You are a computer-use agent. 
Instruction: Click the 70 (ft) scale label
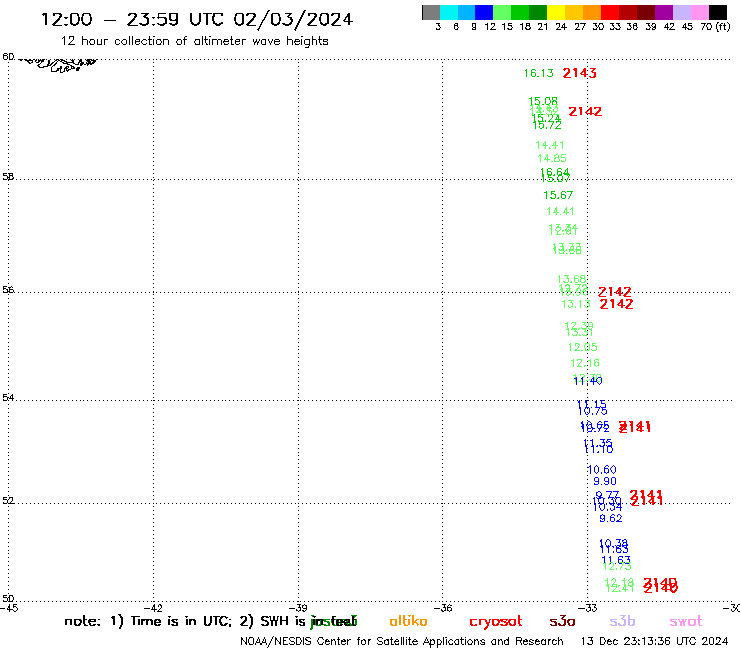coord(715,27)
